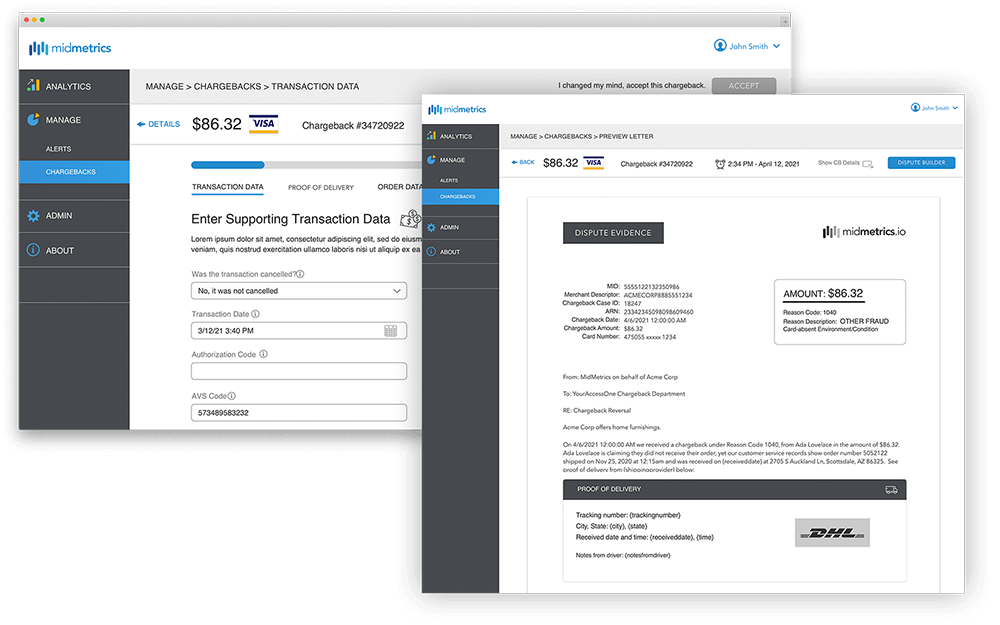Switch to Proof of Delivery tab
Image resolution: width=1000 pixels, height=625 pixels.
click(321, 188)
